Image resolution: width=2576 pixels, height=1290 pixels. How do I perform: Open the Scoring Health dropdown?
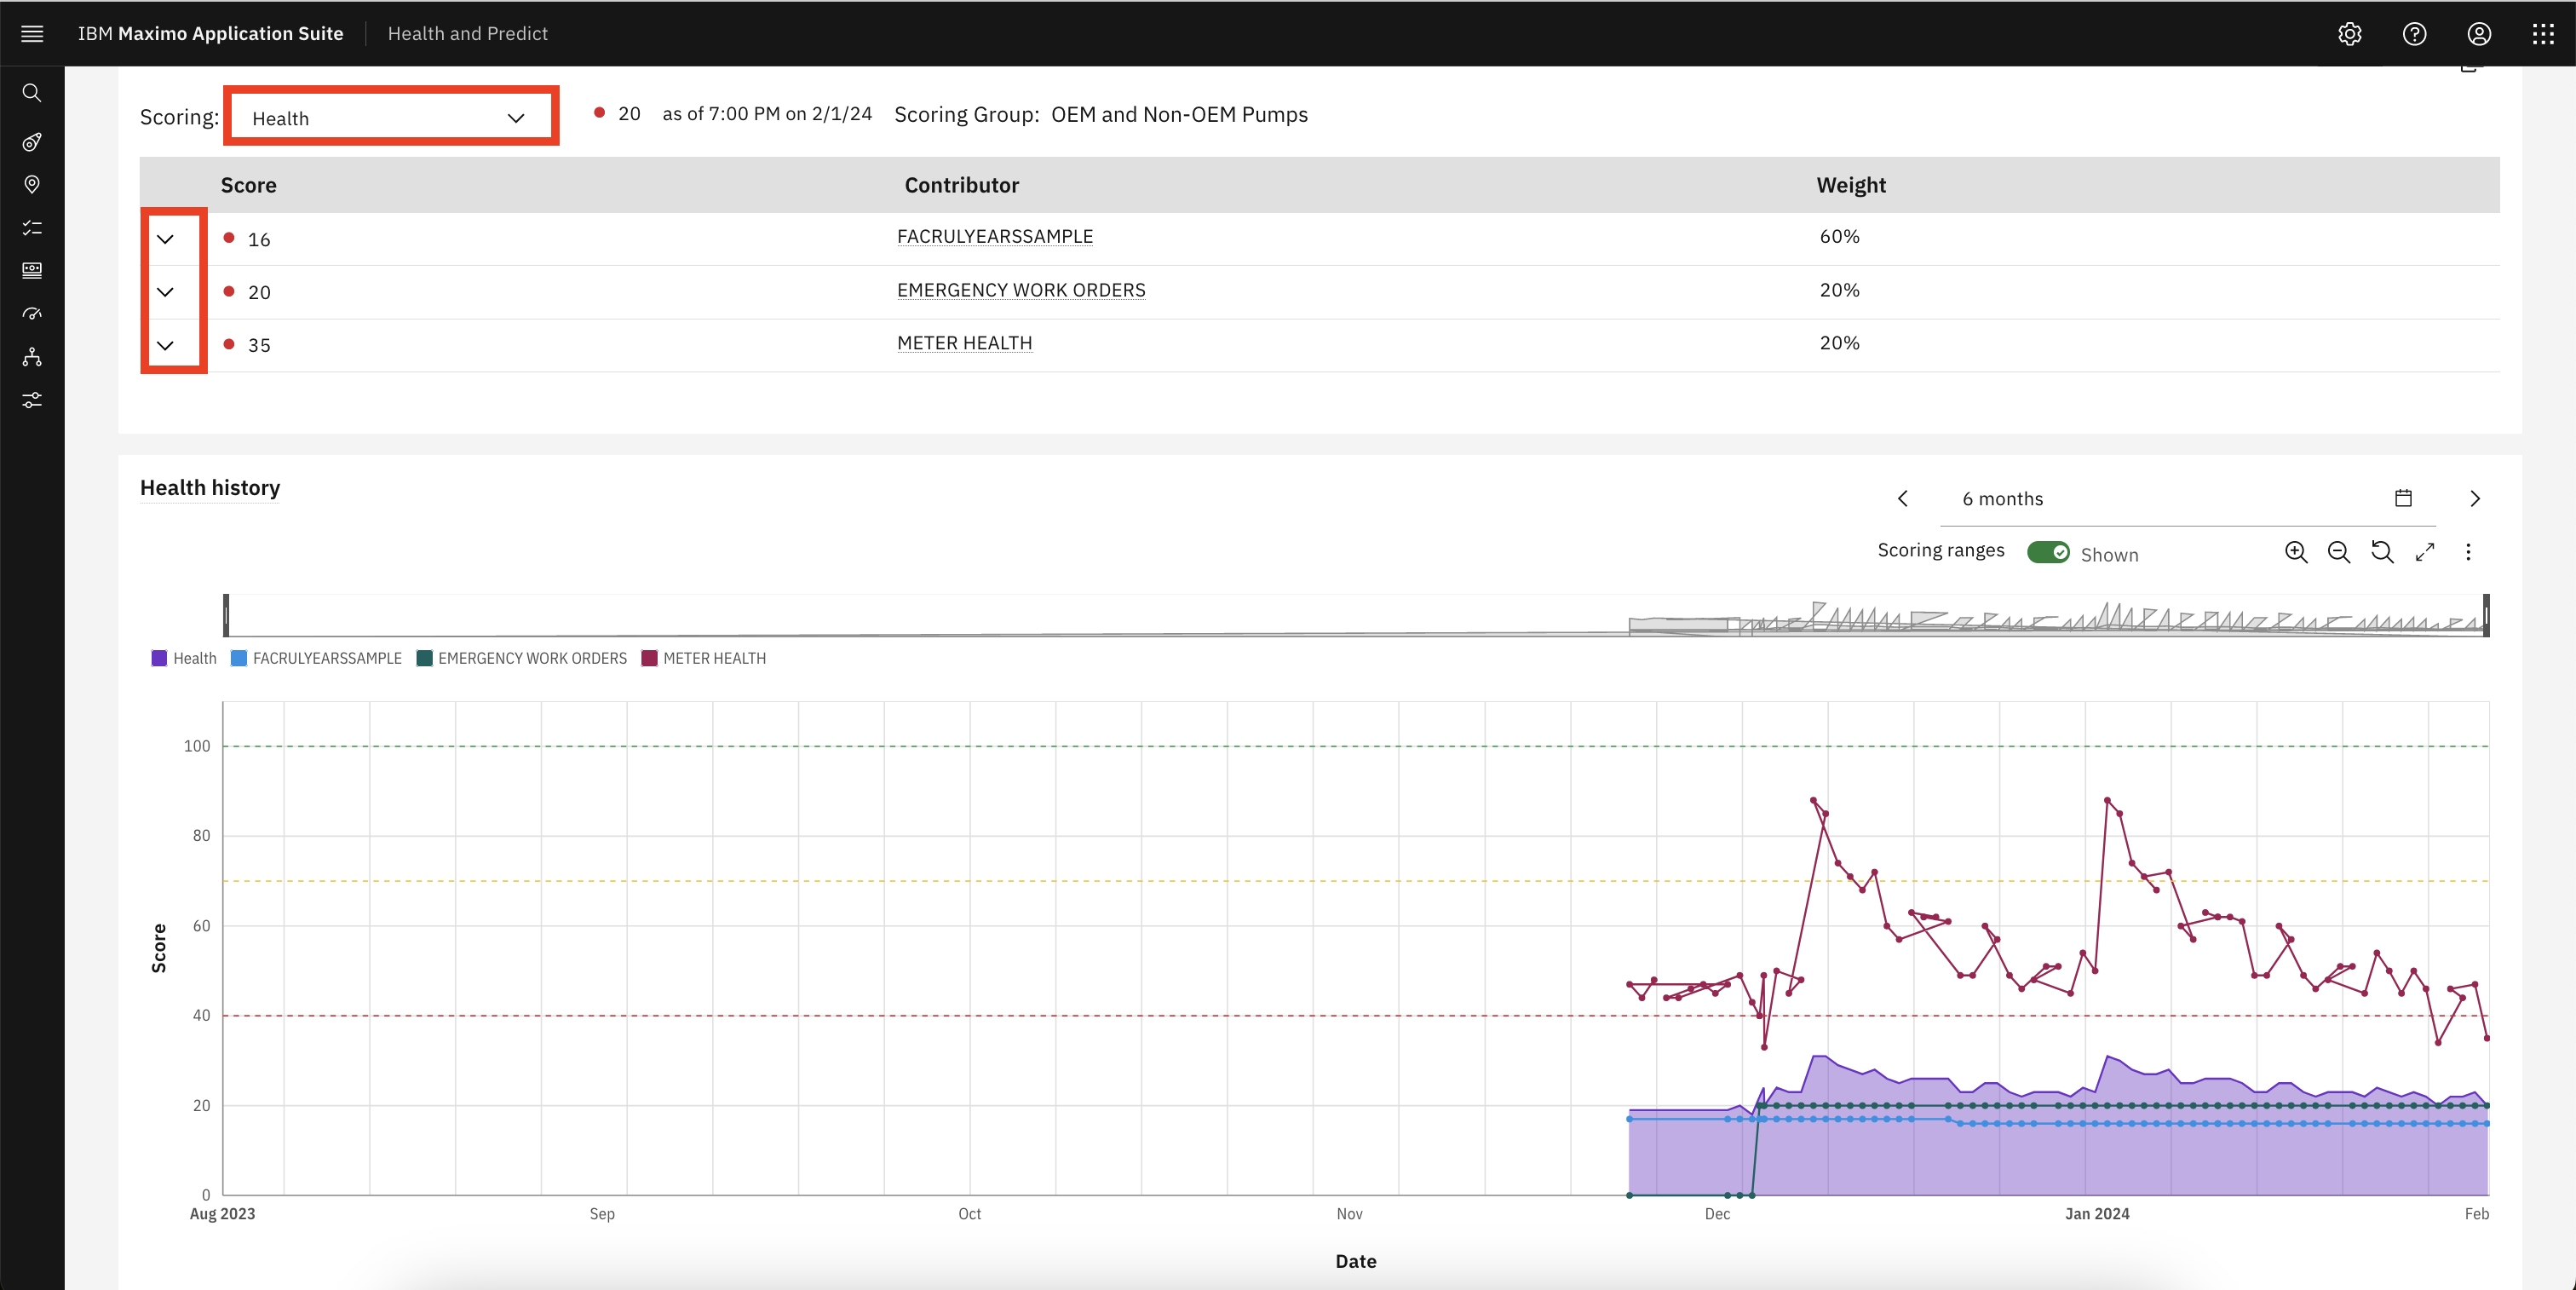tap(390, 117)
